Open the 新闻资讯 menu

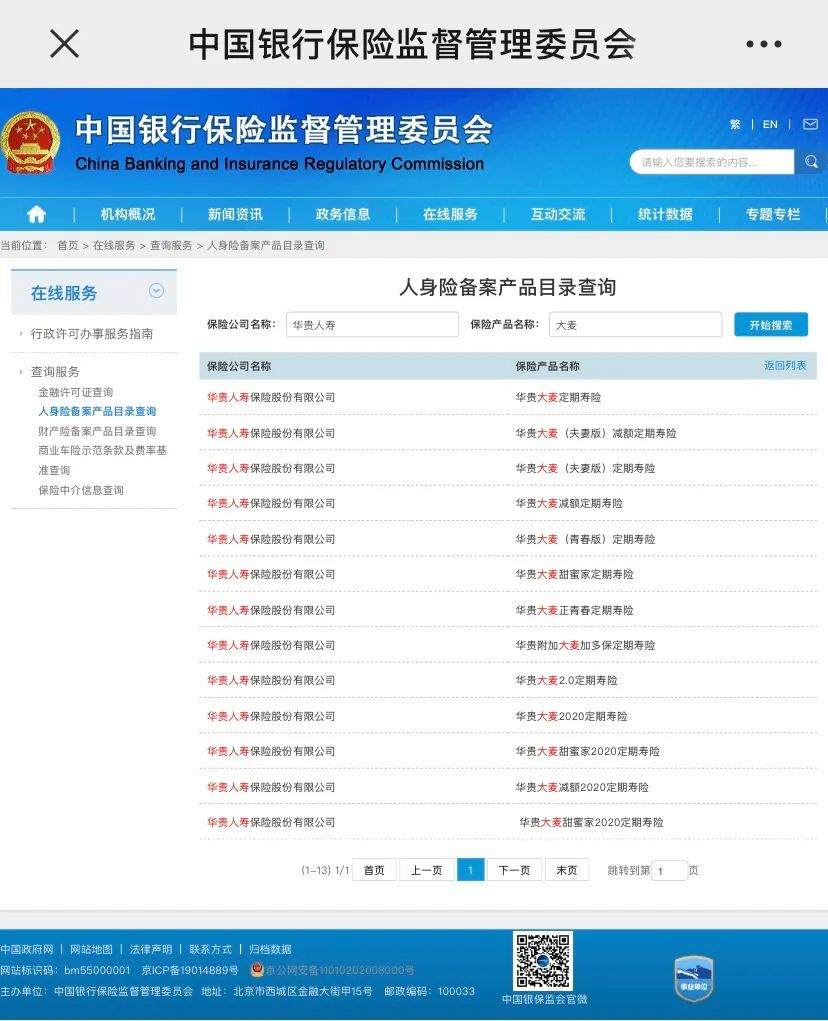pos(235,214)
